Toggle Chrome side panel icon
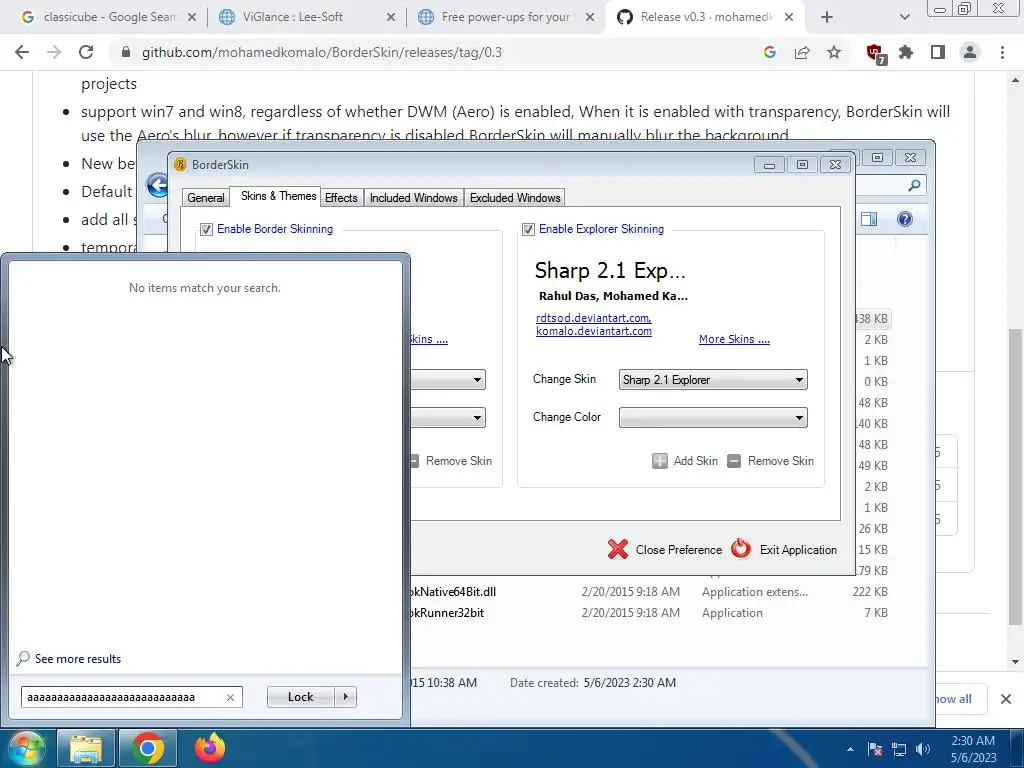Screen dimensions: 1024x768 (938, 52)
